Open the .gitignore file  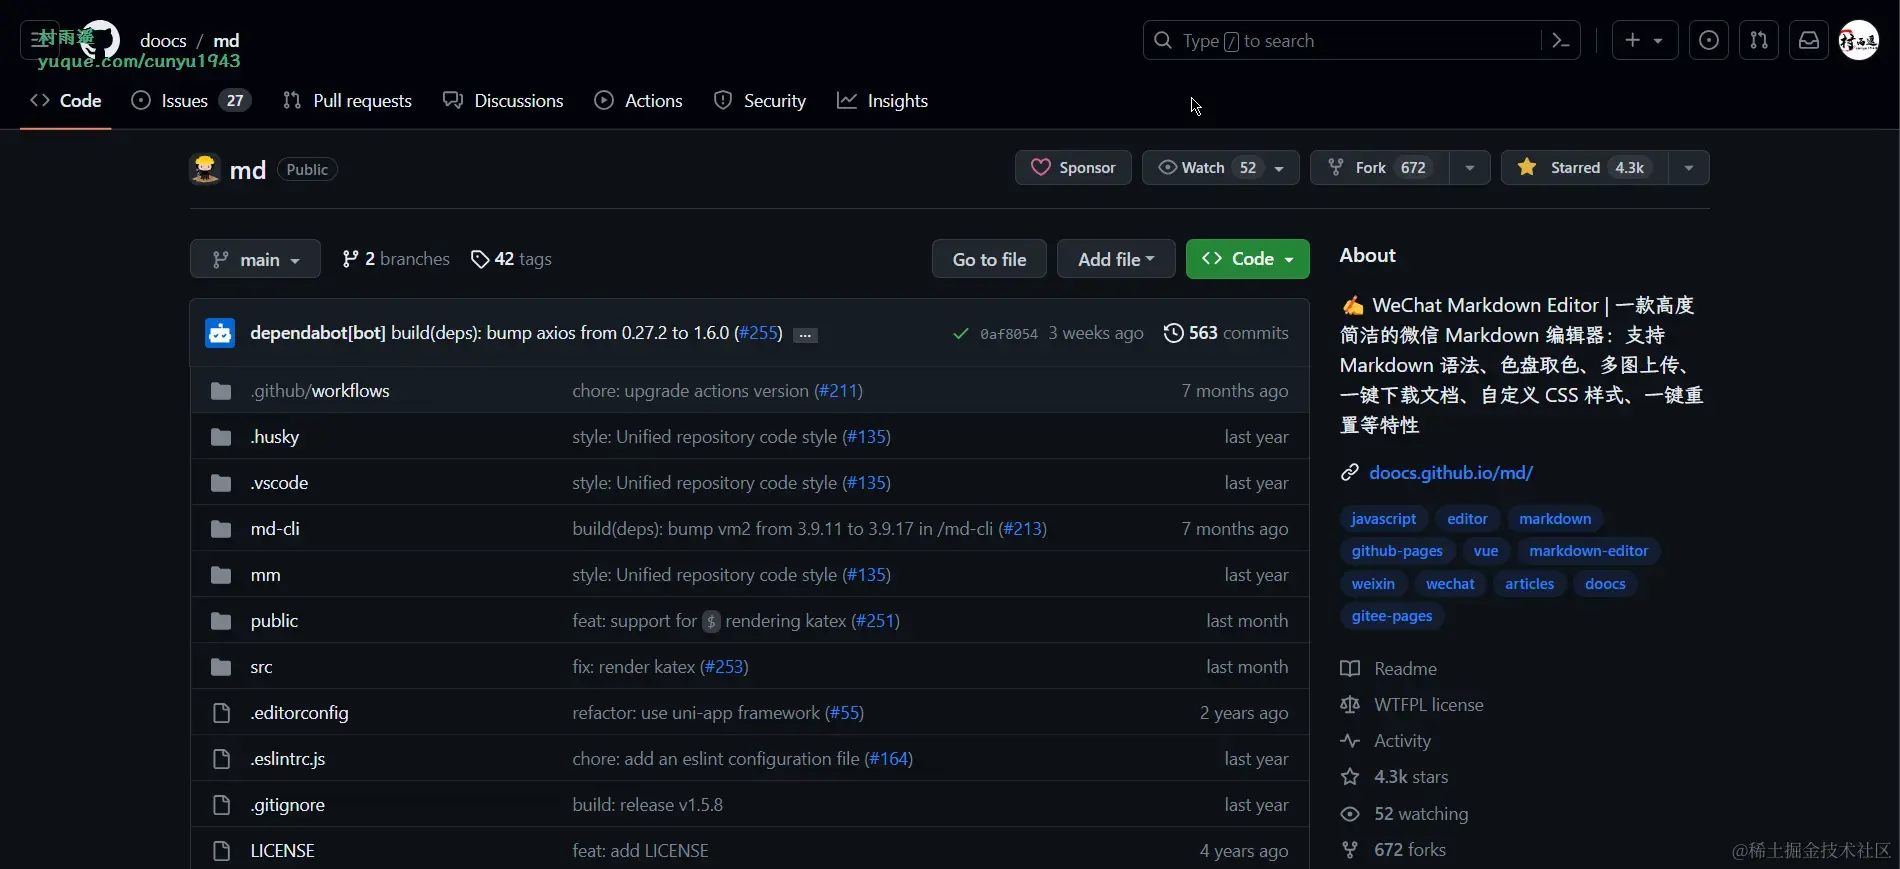click(x=287, y=805)
